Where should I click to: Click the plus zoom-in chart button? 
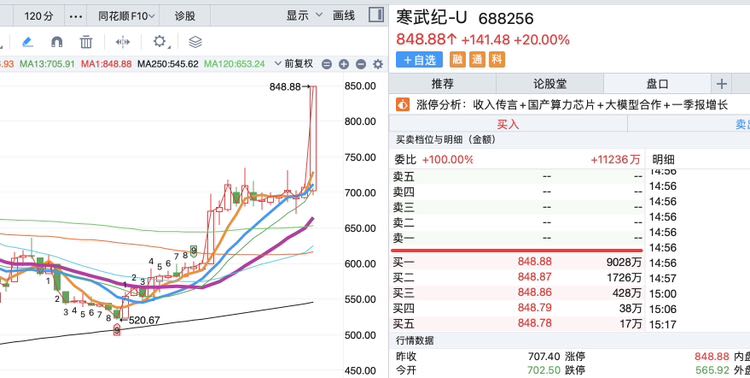coord(343,64)
